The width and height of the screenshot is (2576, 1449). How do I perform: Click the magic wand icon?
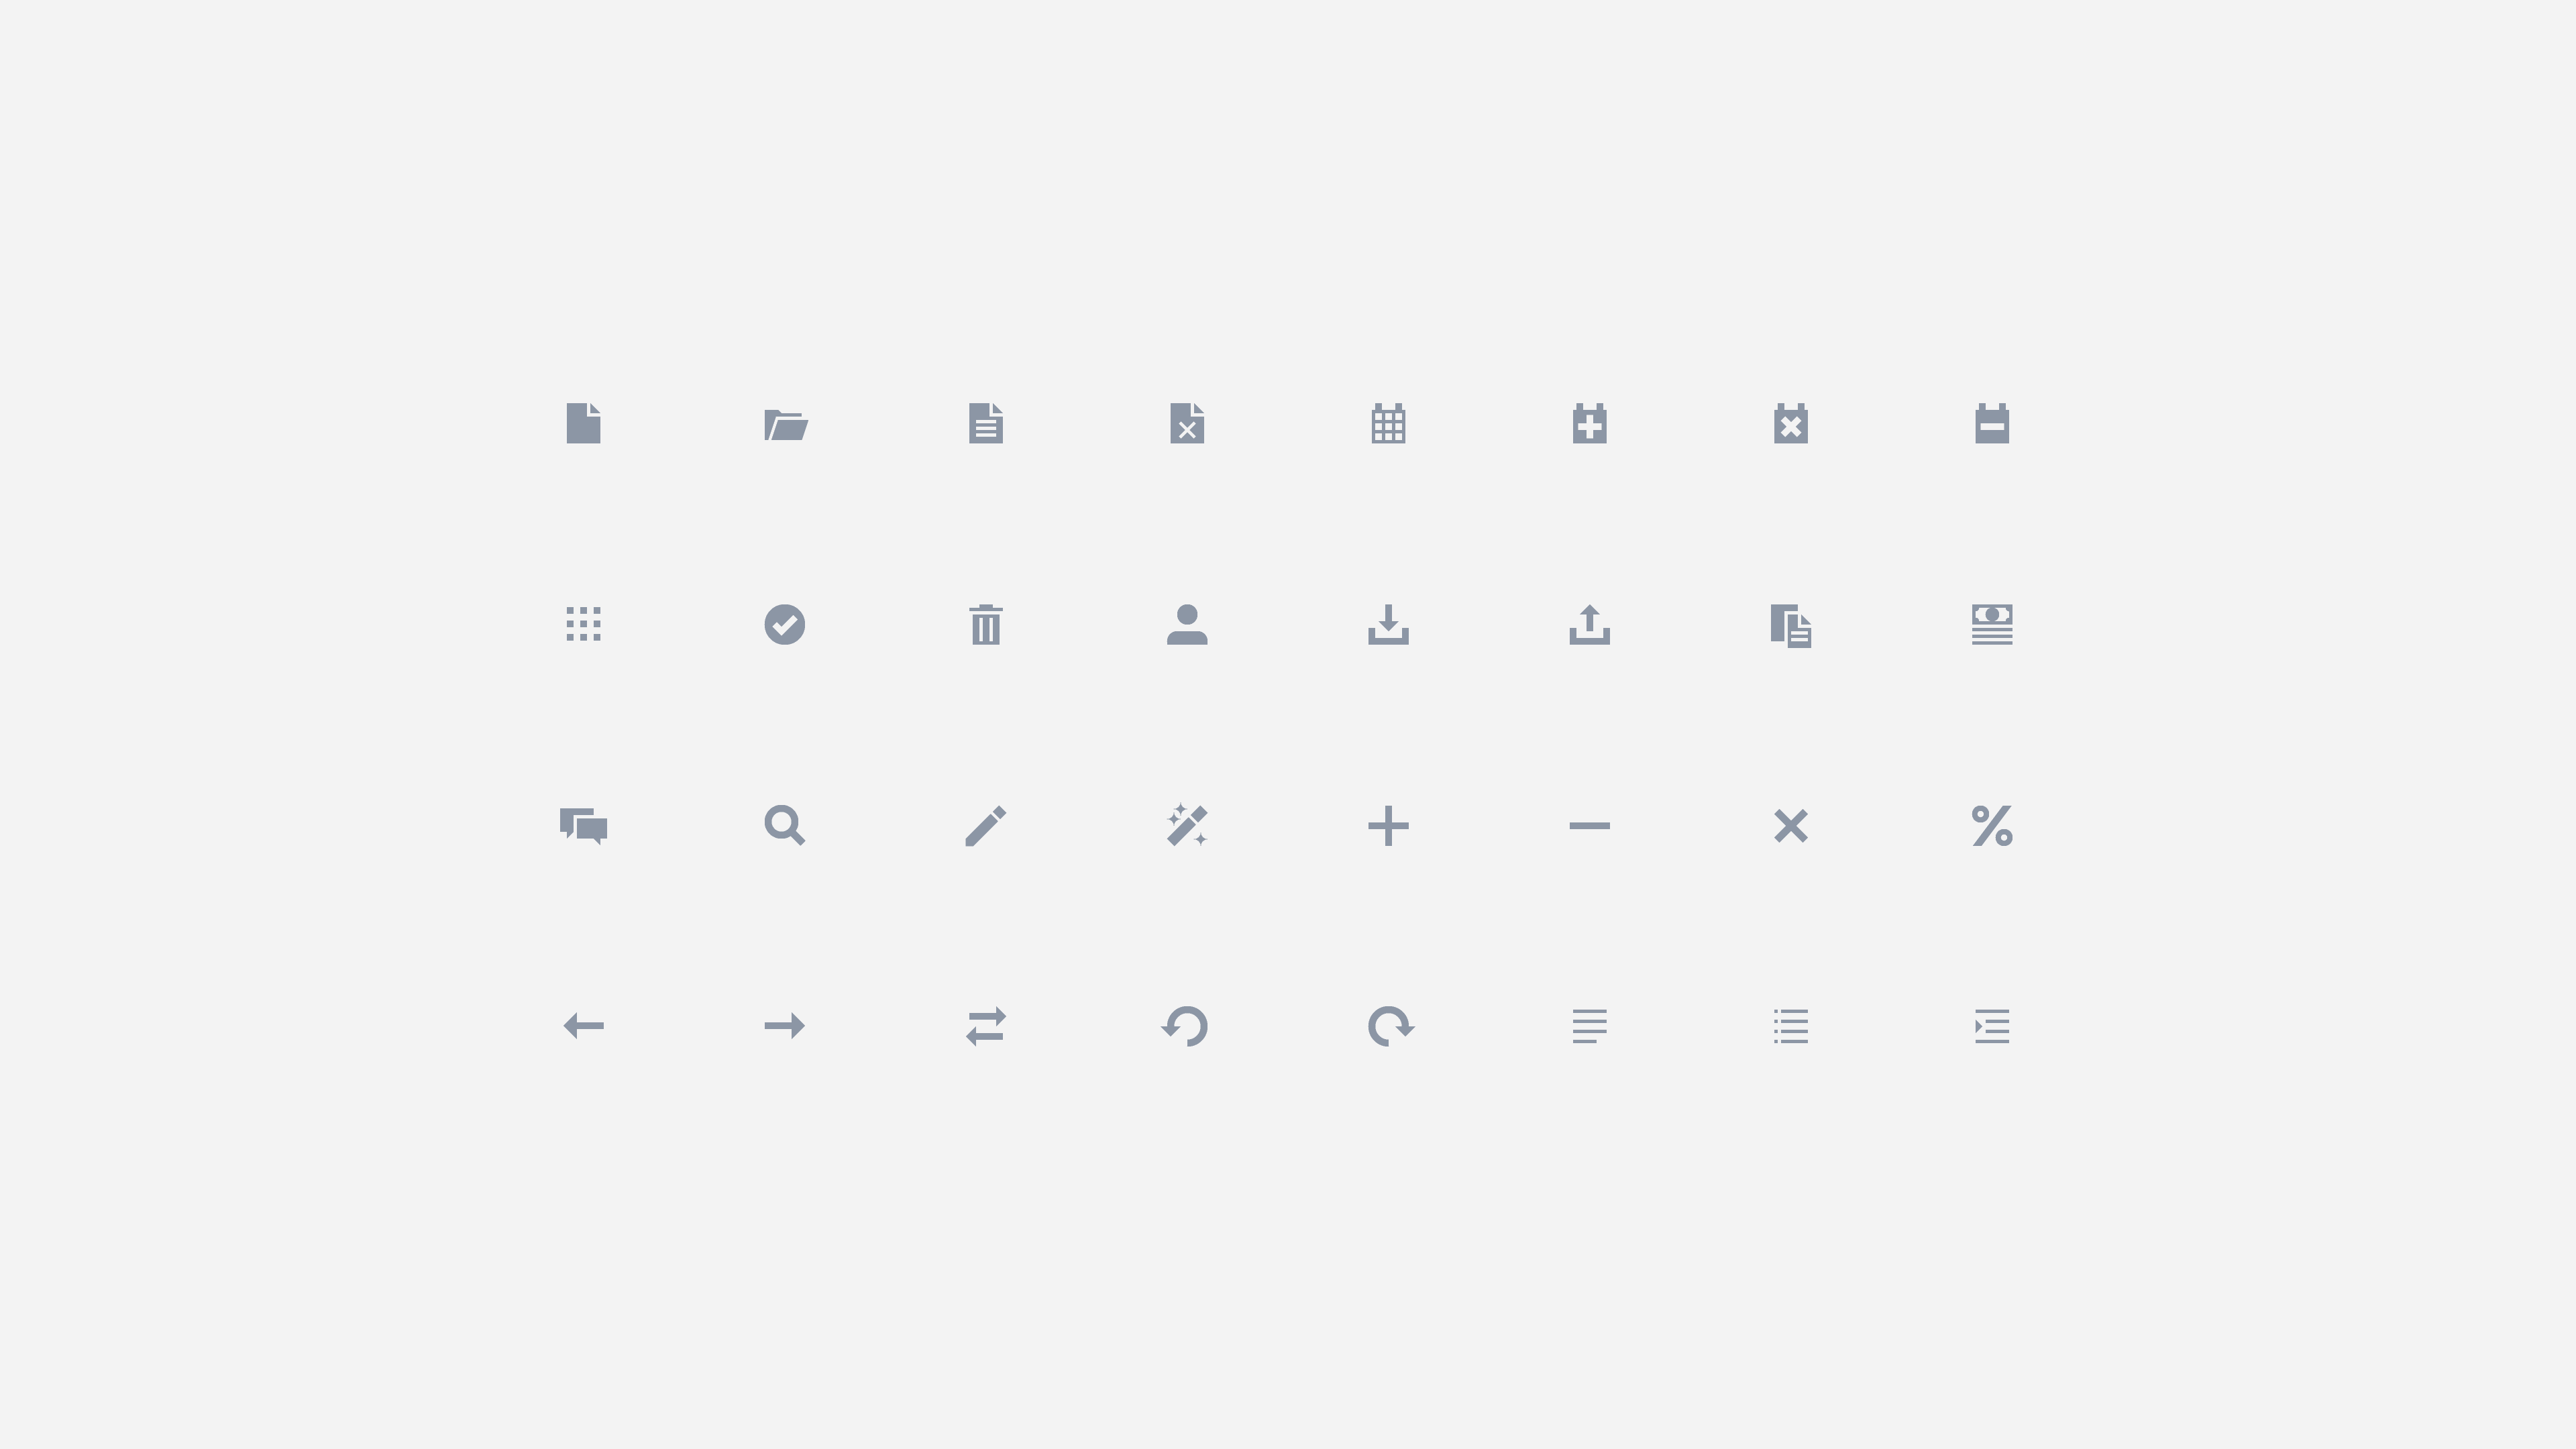coord(1187,826)
